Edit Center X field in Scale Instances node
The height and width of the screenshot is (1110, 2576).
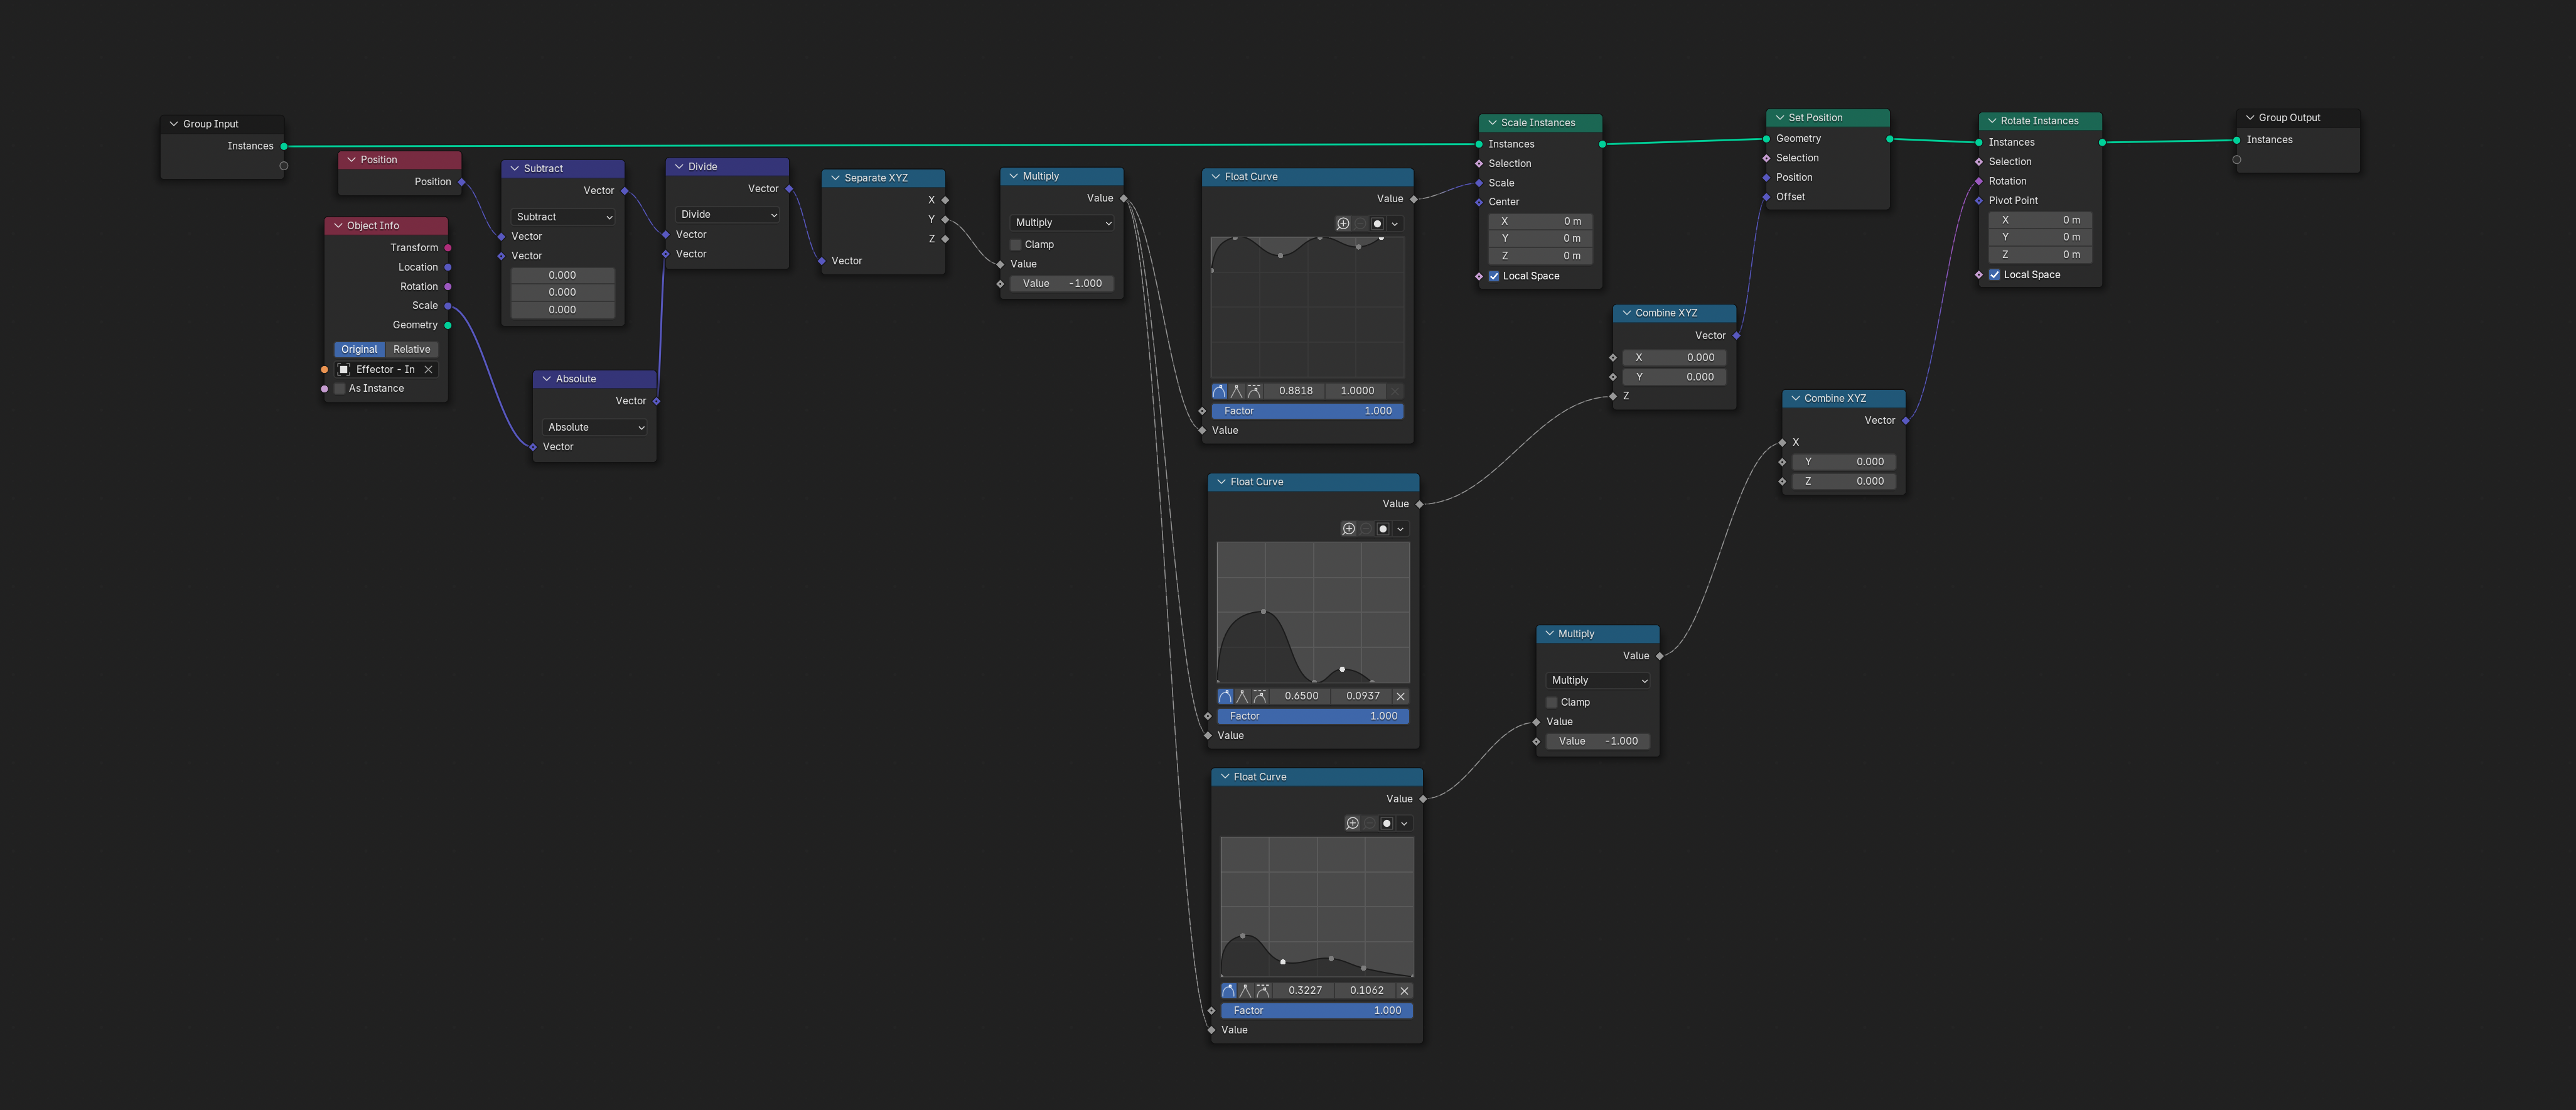1541,222
